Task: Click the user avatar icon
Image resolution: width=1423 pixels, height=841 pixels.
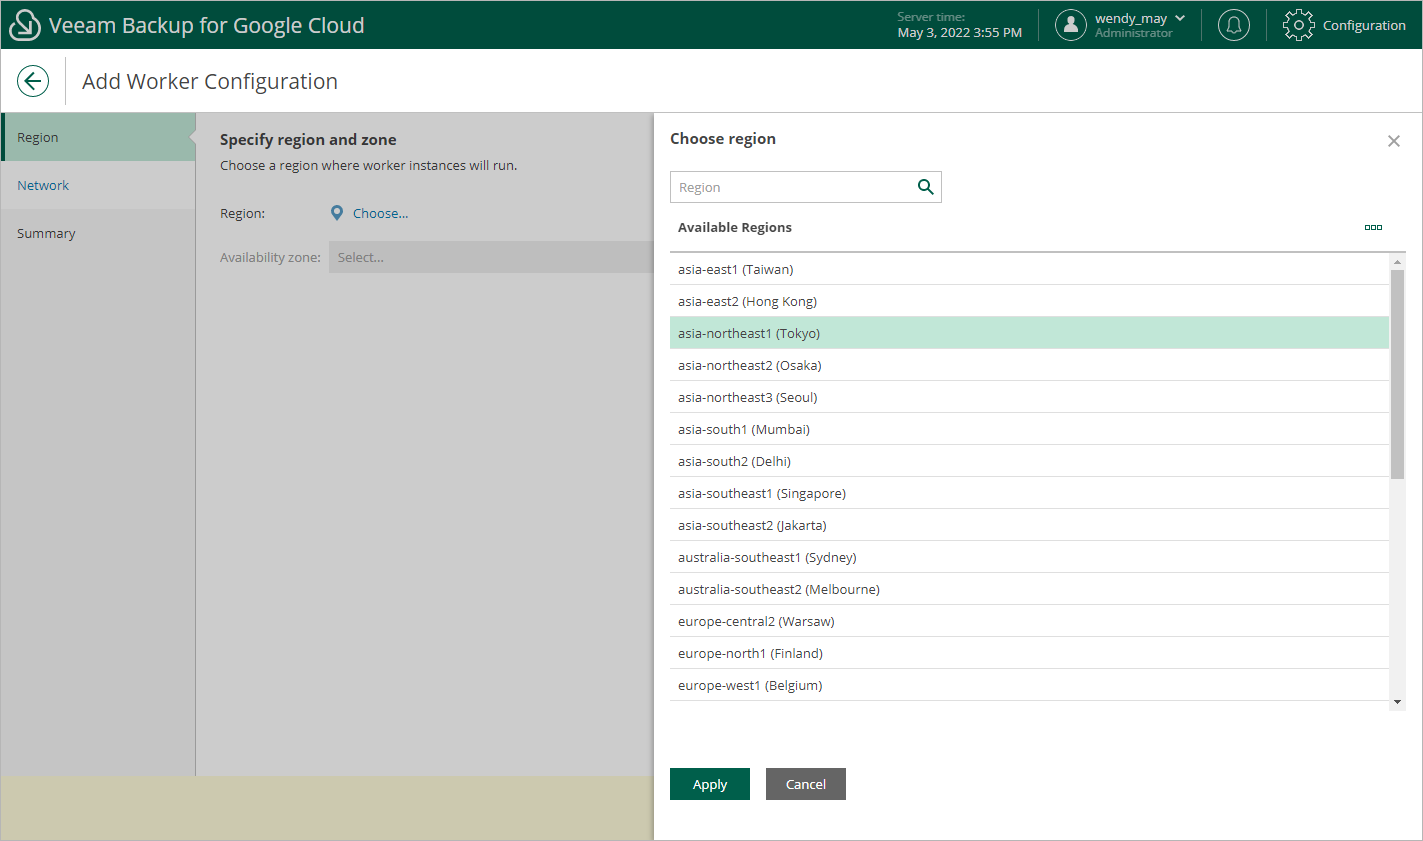Action: (x=1071, y=25)
